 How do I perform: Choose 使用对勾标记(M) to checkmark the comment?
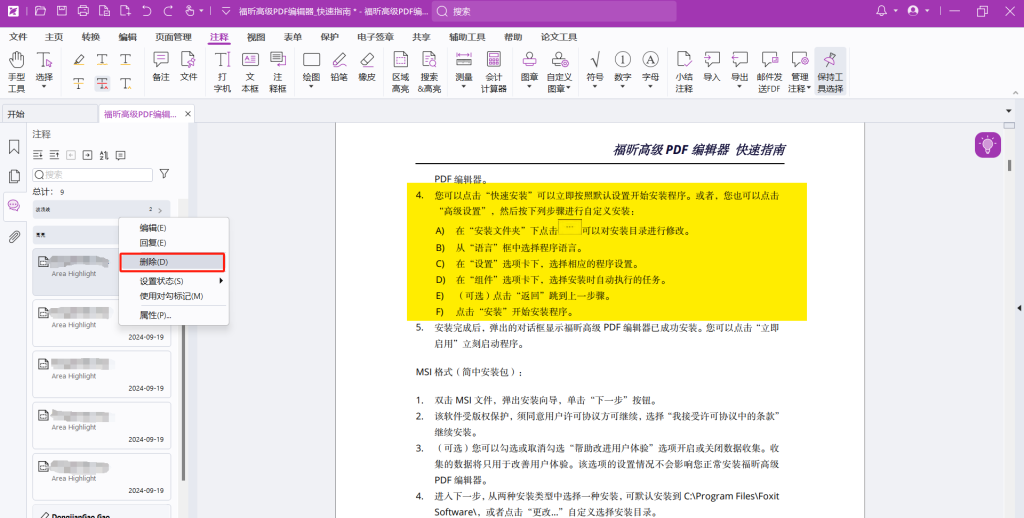pos(171,296)
